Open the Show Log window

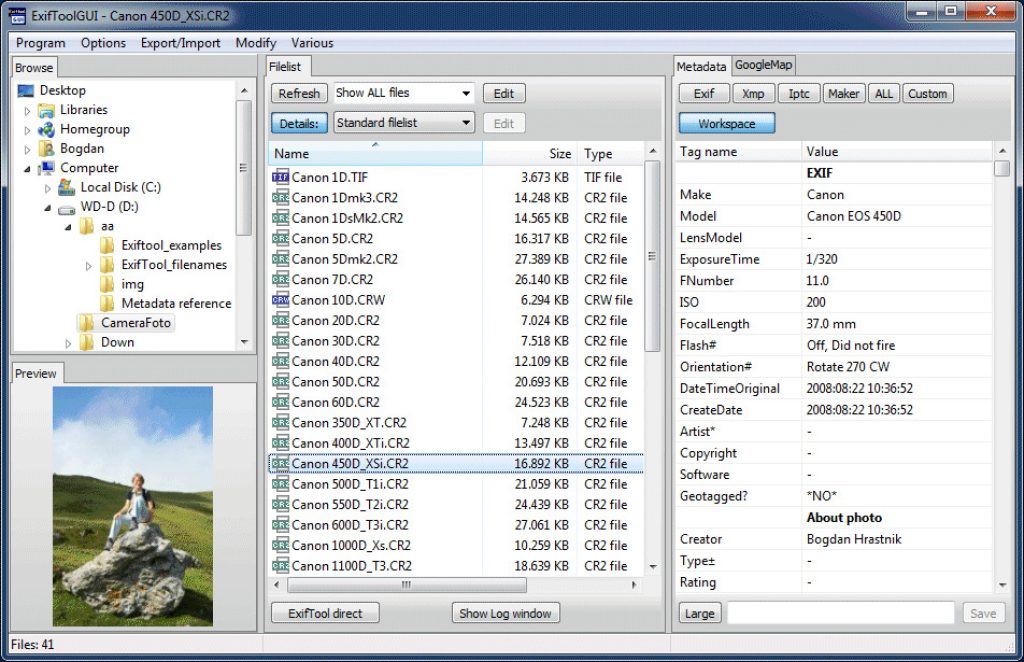pyautogui.click(x=505, y=612)
